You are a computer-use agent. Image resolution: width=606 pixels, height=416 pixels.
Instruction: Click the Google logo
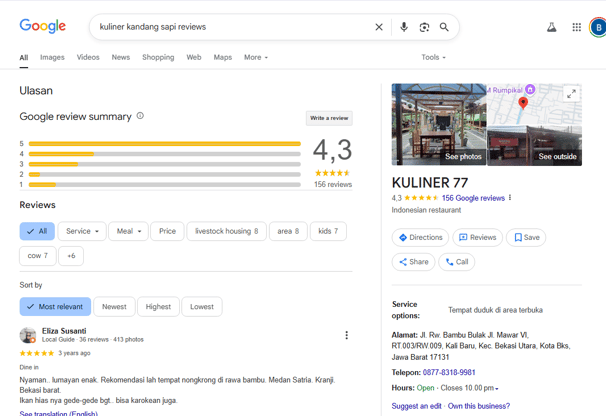coord(43,26)
